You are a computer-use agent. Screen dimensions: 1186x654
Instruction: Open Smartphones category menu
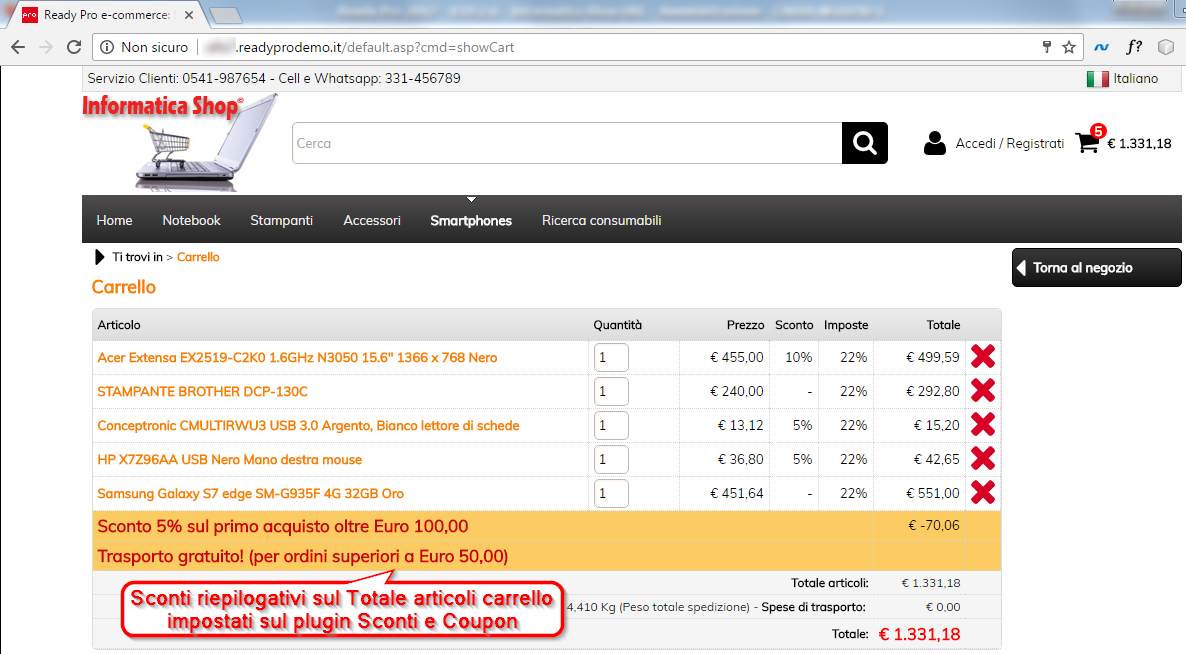pos(471,221)
